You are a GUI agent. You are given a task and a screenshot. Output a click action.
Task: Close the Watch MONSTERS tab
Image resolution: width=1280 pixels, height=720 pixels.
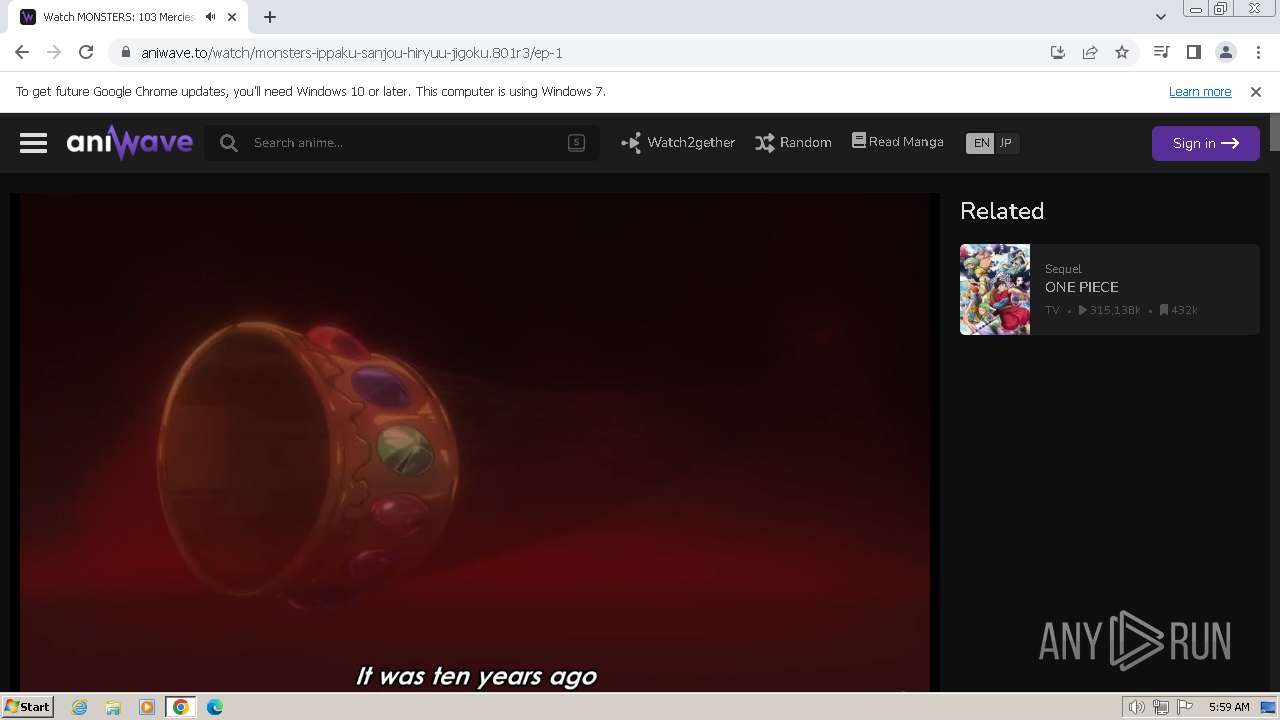(x=232, y=17)
